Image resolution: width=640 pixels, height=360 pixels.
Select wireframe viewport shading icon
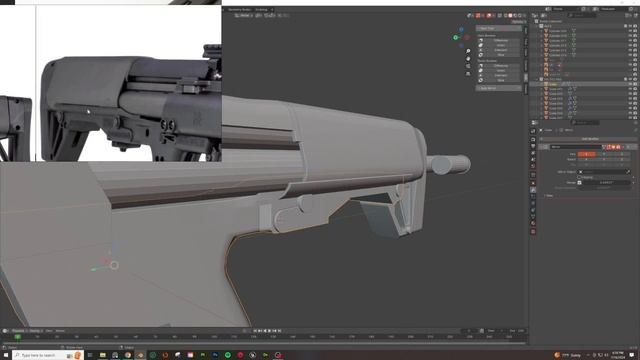(x=505, y=16)
